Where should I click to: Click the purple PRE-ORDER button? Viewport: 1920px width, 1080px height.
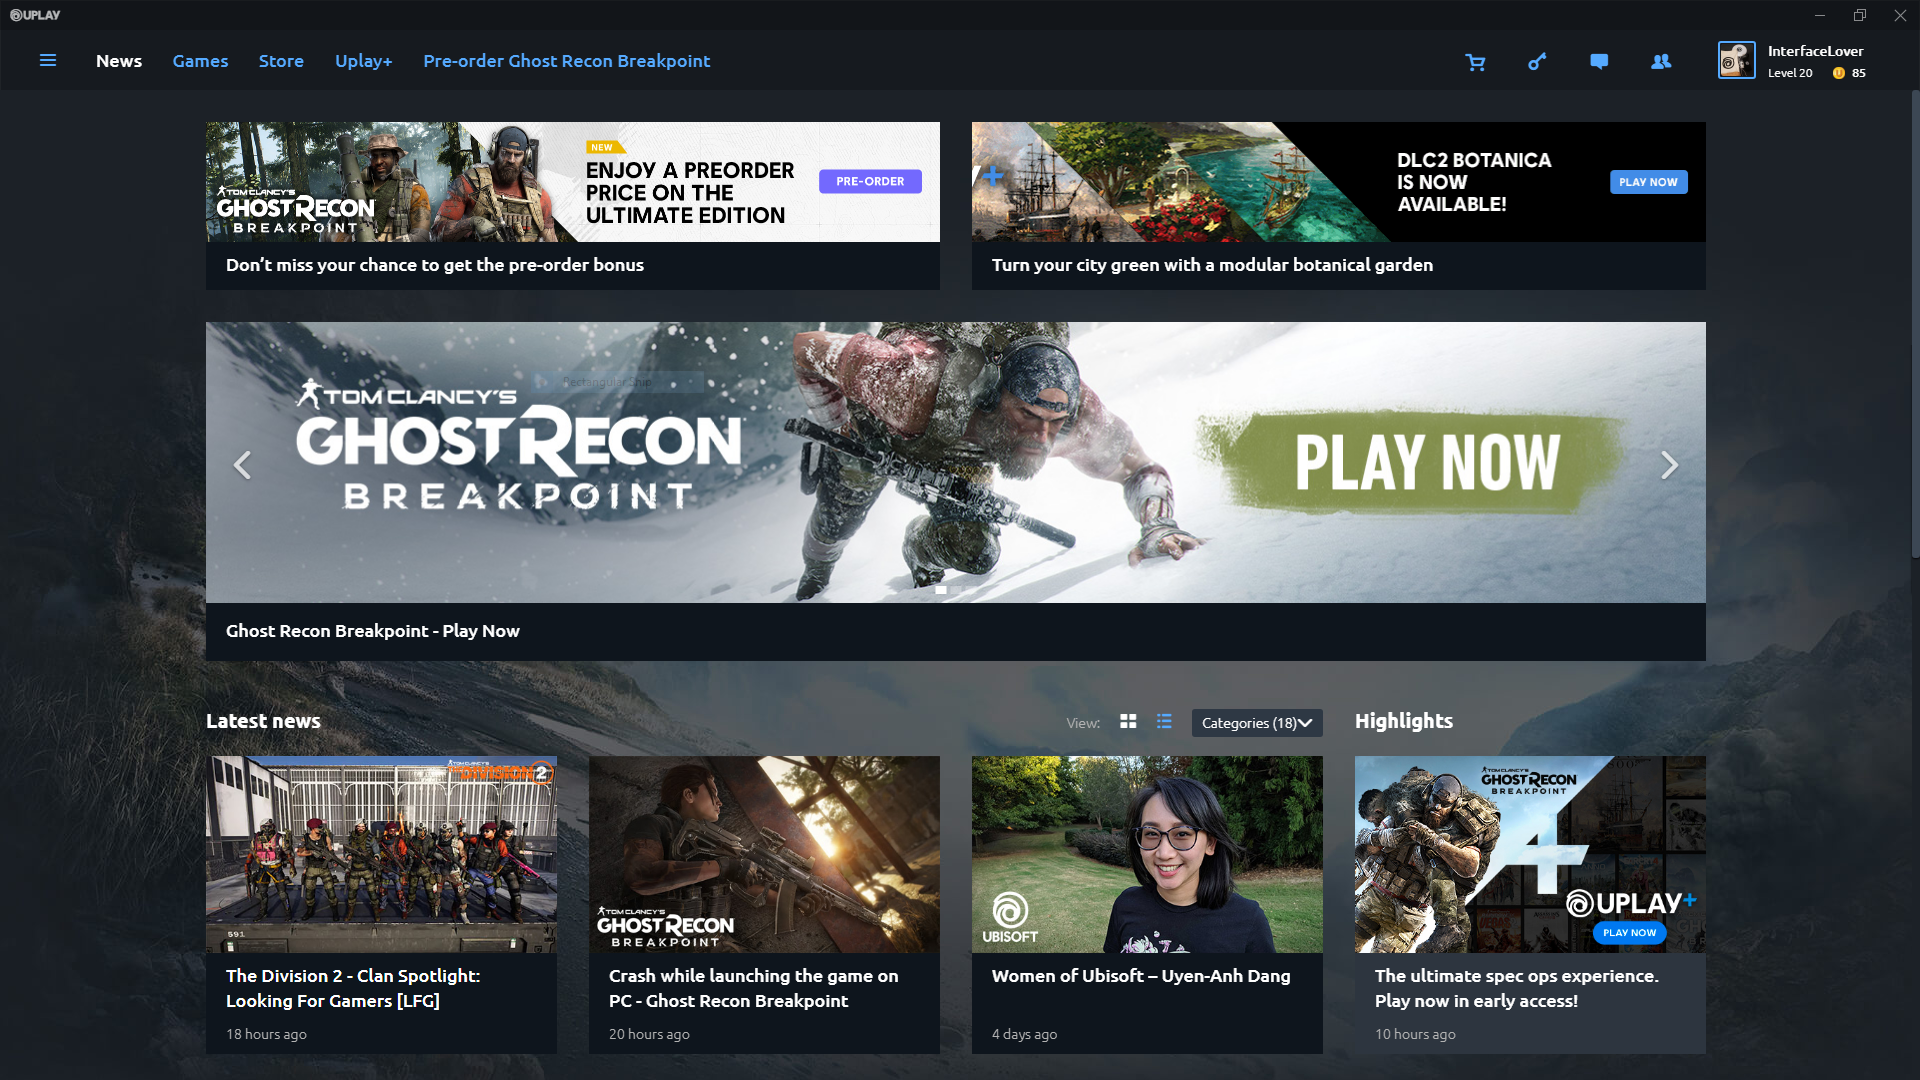tap(870, 181)
